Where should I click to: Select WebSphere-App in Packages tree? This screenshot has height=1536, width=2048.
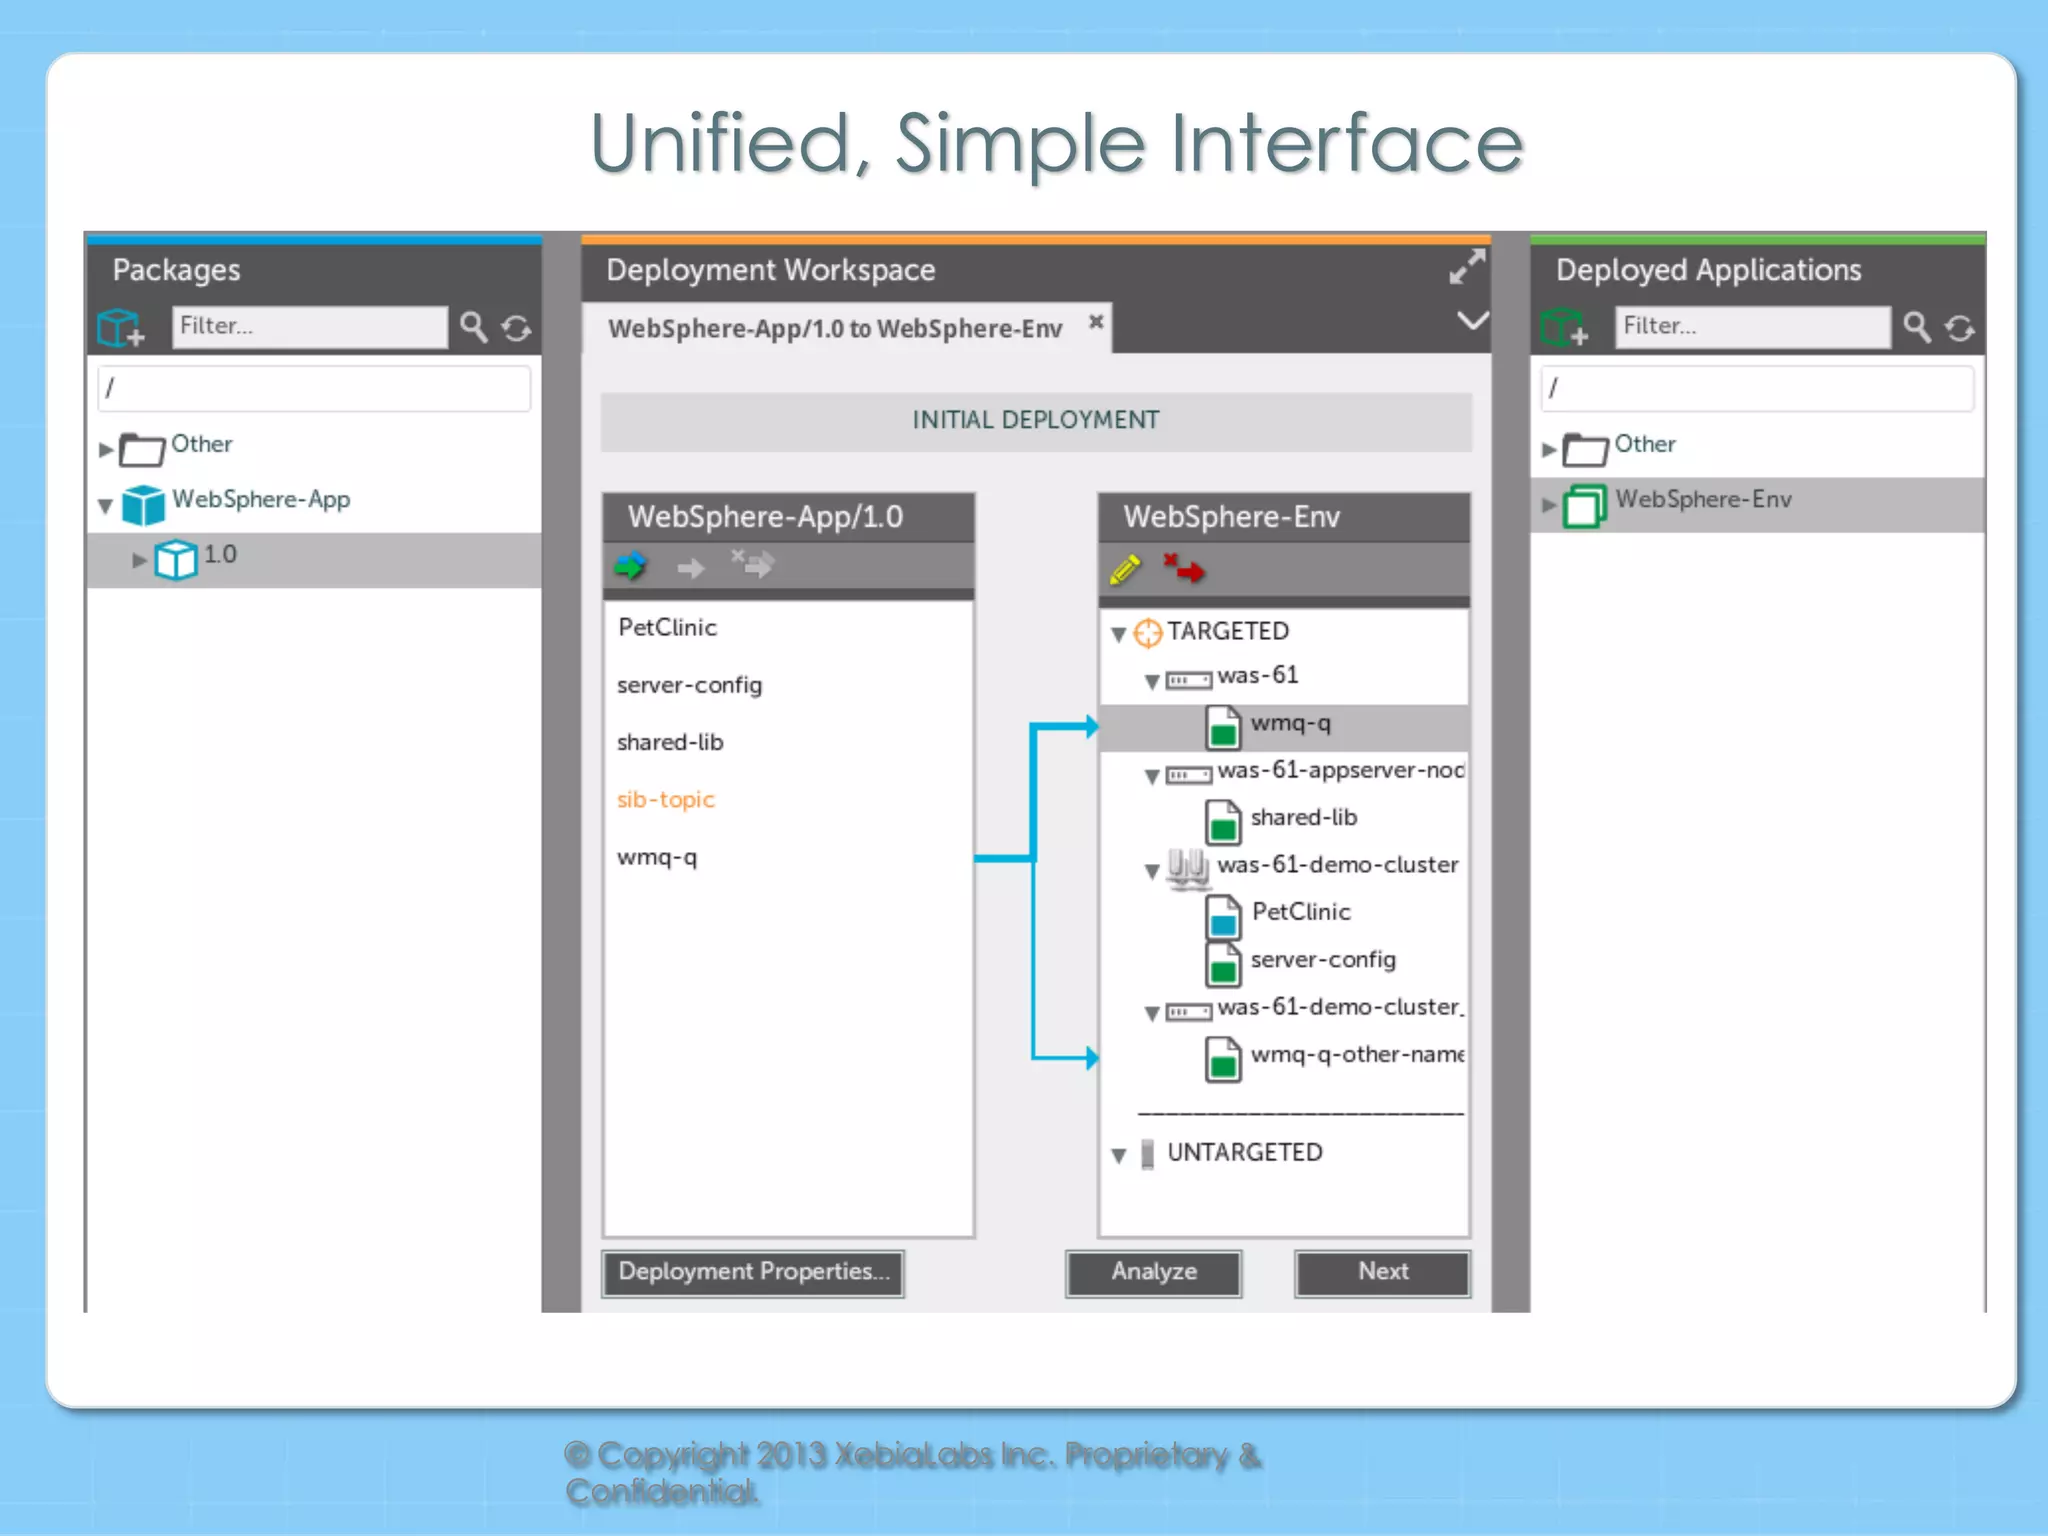[x=261, y=499]
